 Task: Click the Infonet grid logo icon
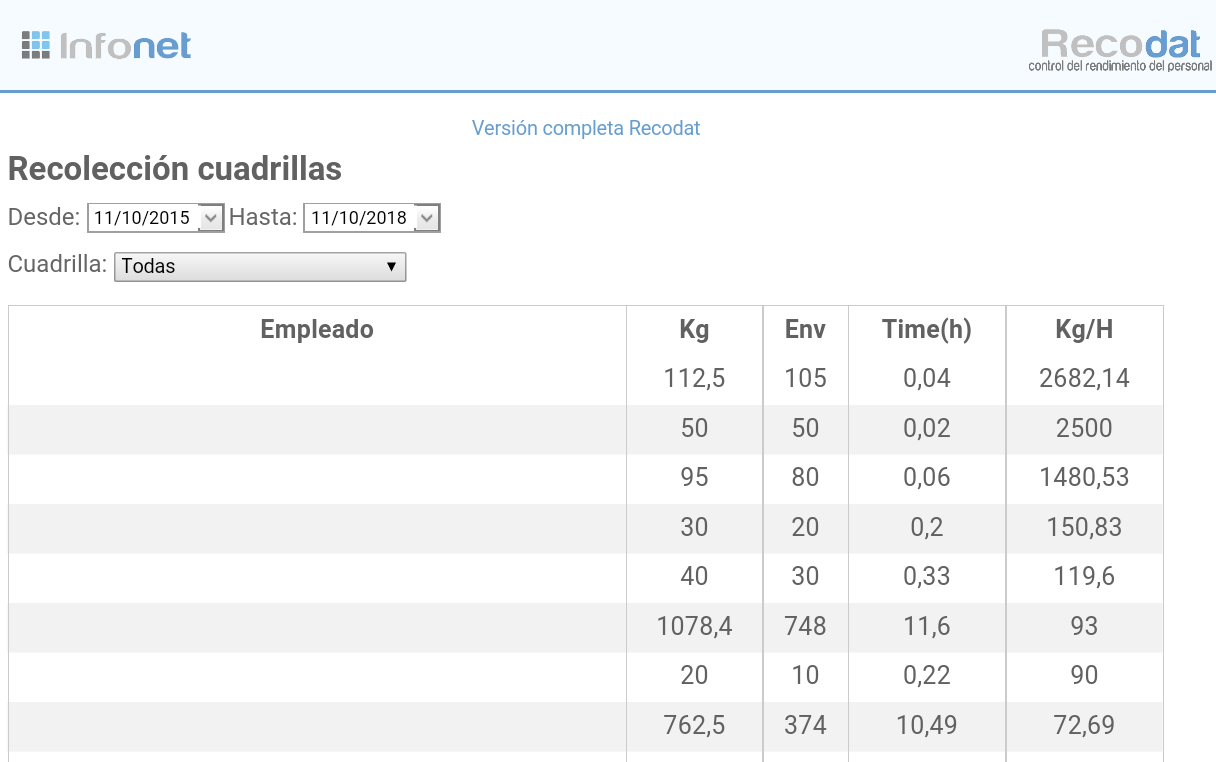35,45
